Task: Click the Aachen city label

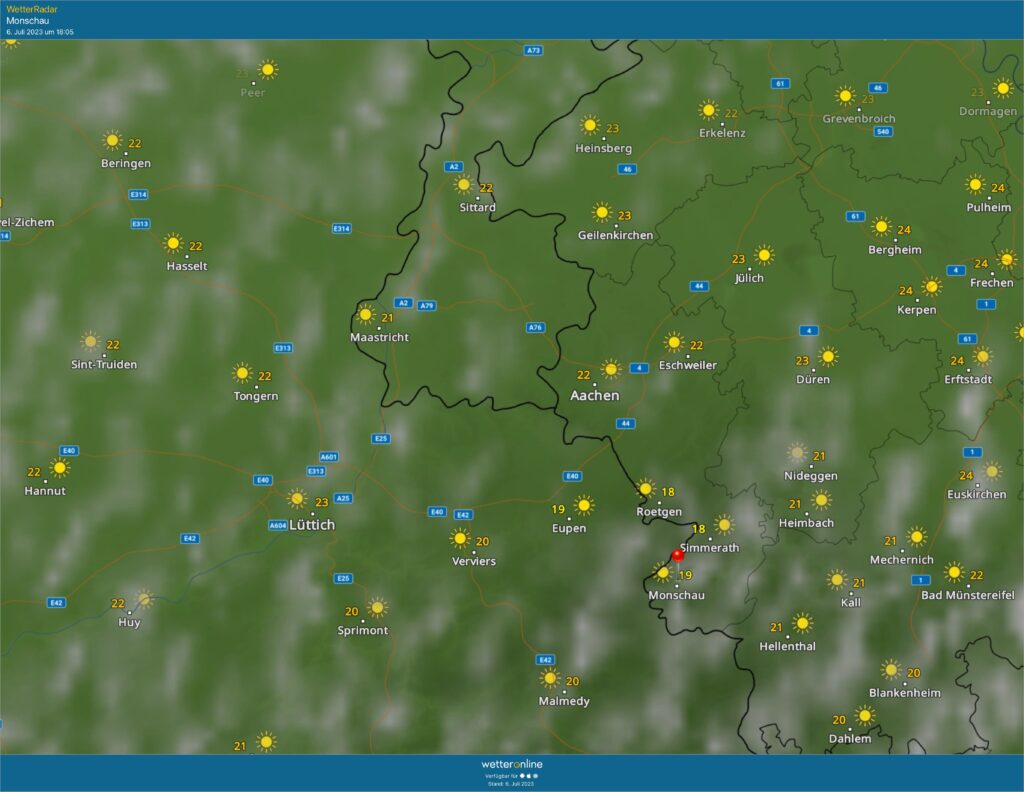Action: [x=594, y=396]
